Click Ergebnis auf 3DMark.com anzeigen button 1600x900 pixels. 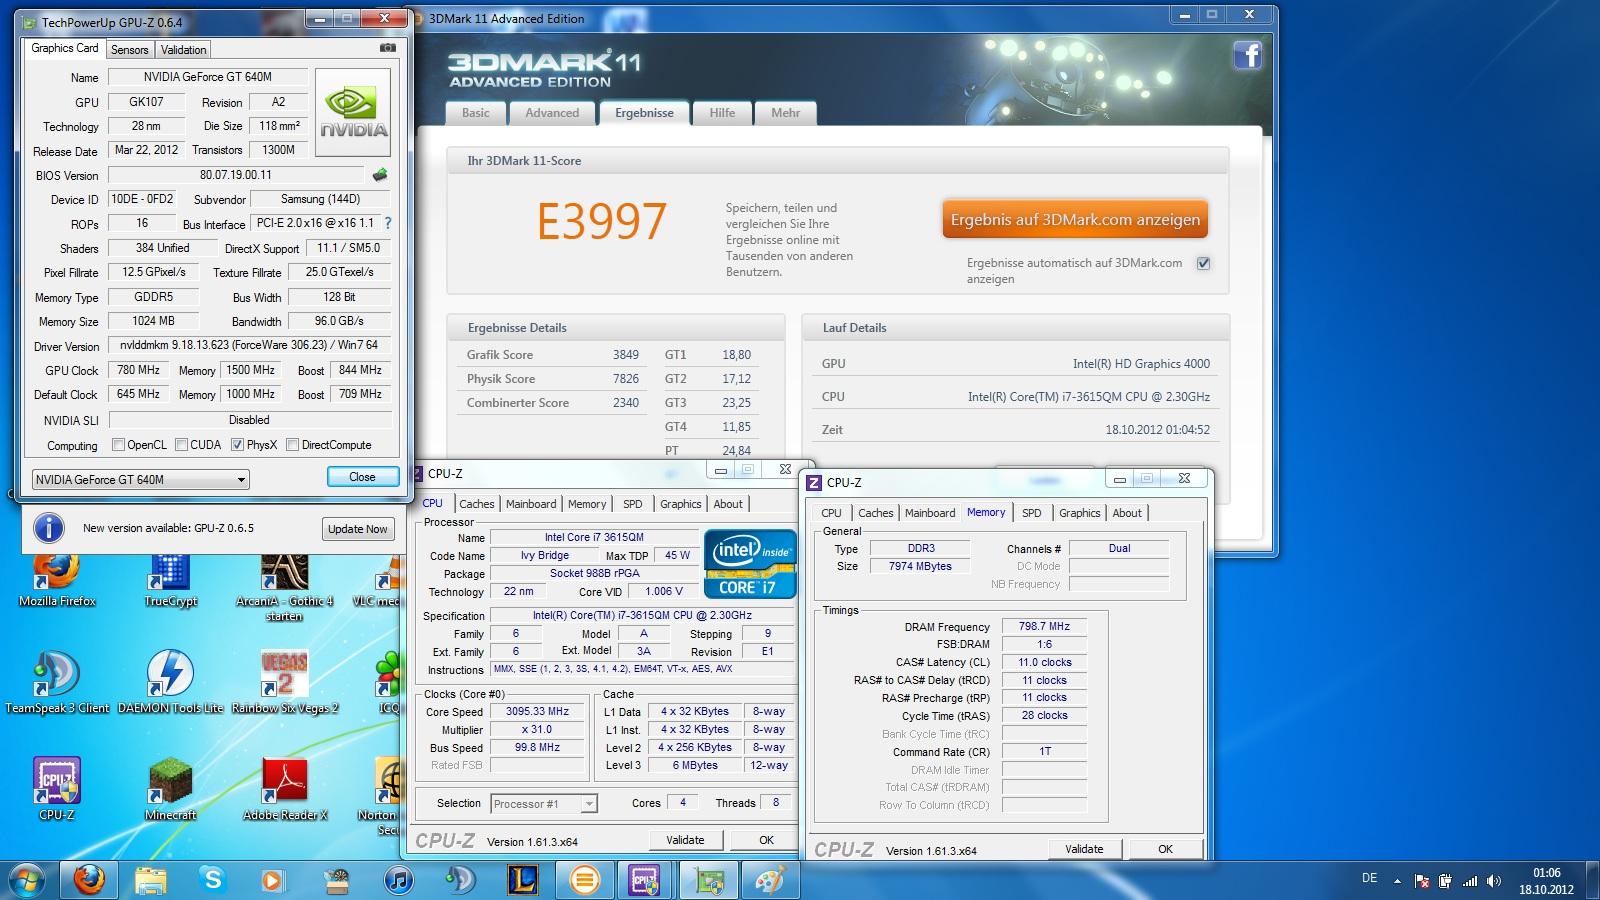[x=1075, y=220]
